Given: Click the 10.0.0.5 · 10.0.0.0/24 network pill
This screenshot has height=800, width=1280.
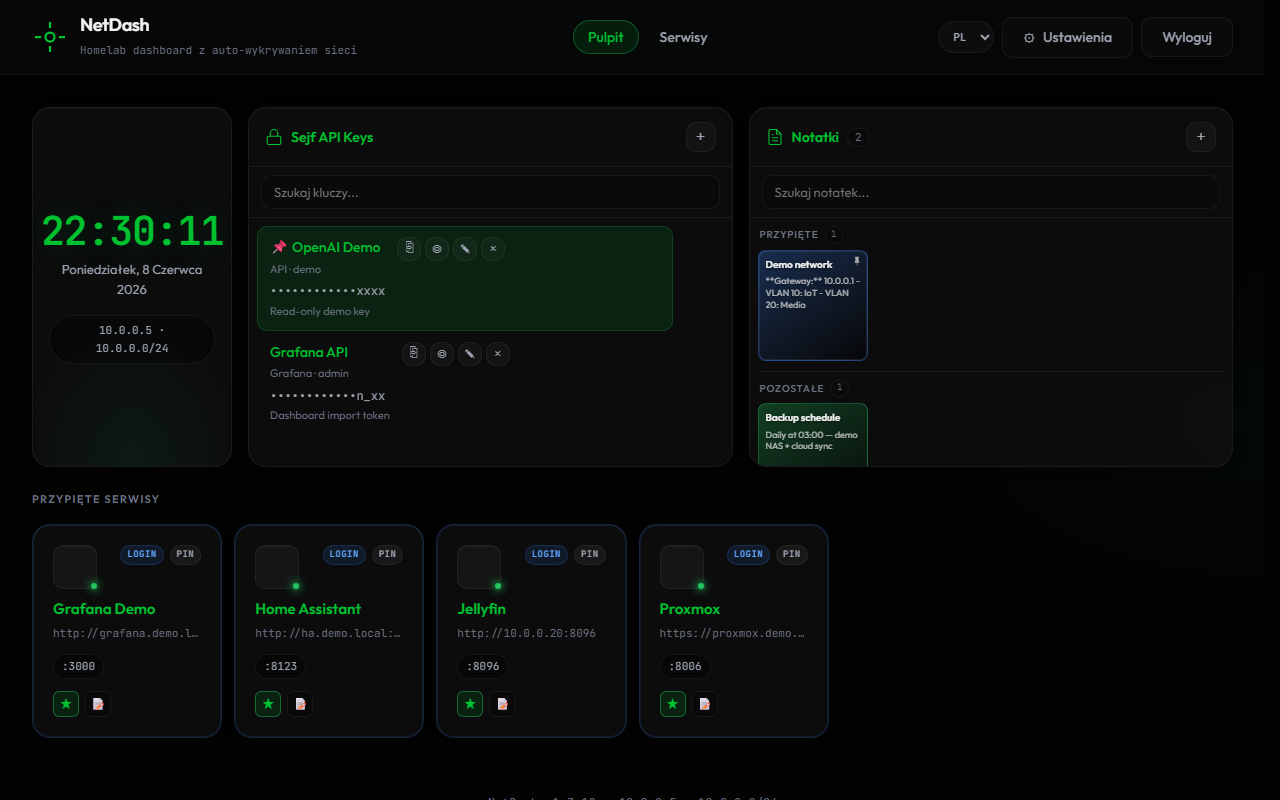Looking at the screenshot, I should pos(132,339).
